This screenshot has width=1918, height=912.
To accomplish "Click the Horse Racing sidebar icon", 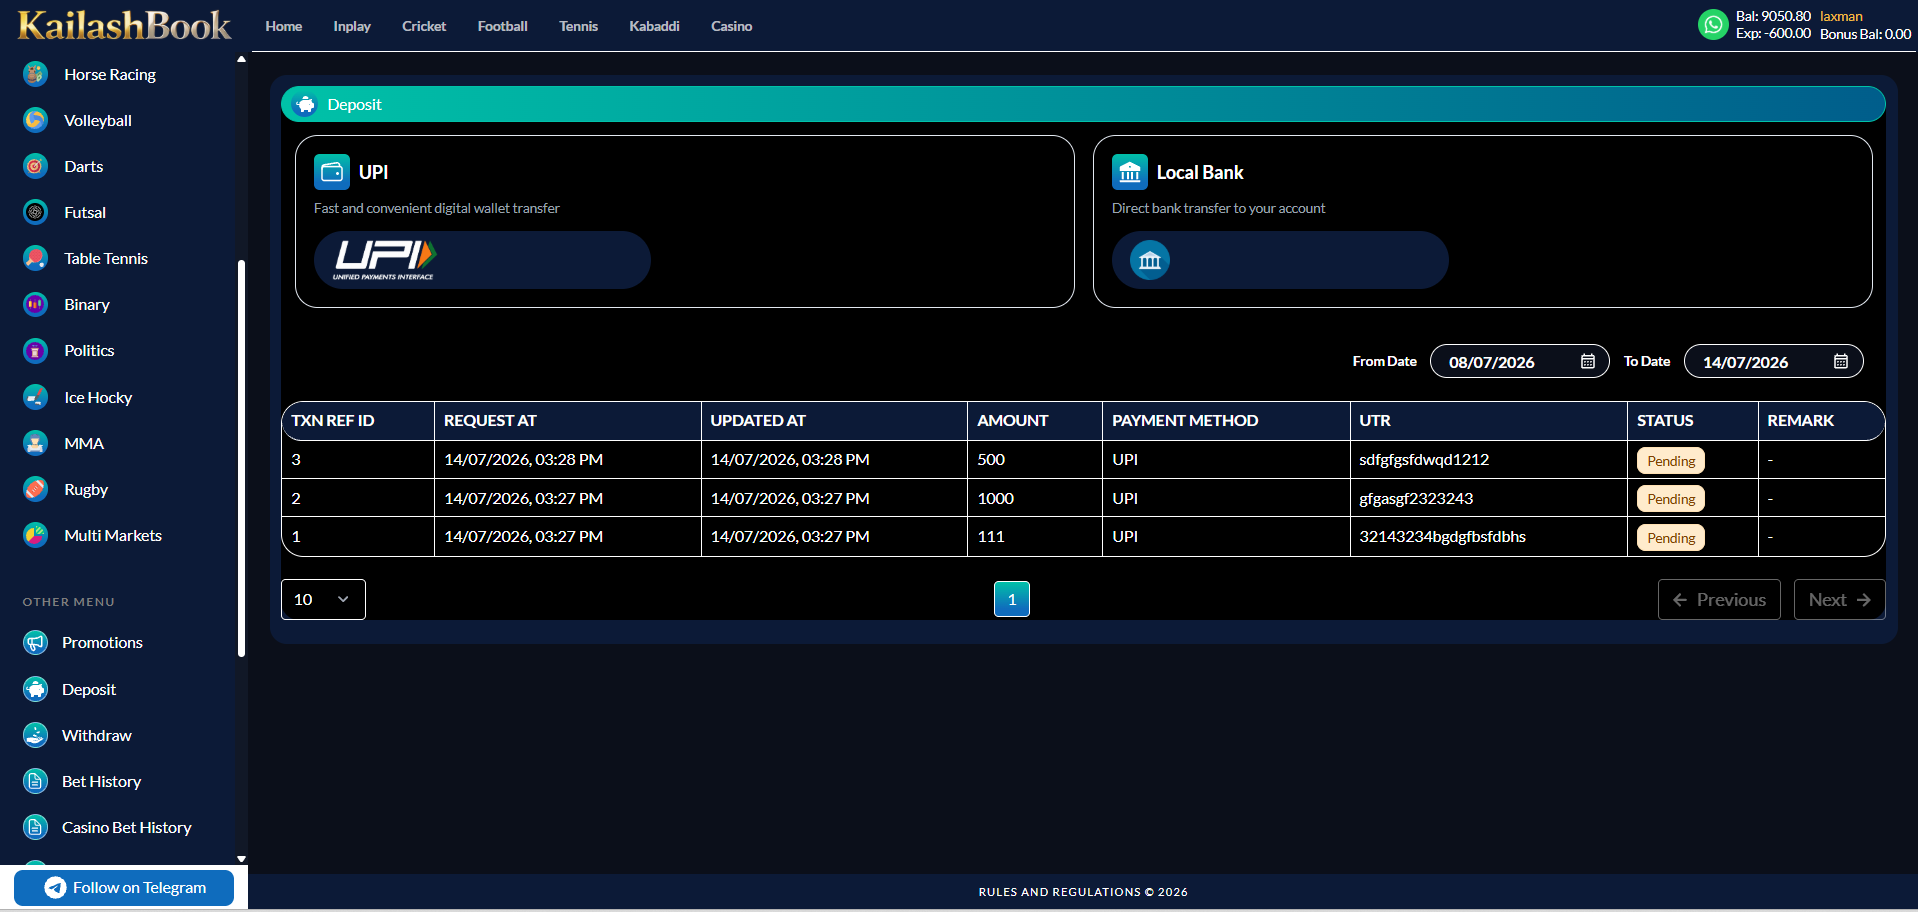I will point(35,74).
